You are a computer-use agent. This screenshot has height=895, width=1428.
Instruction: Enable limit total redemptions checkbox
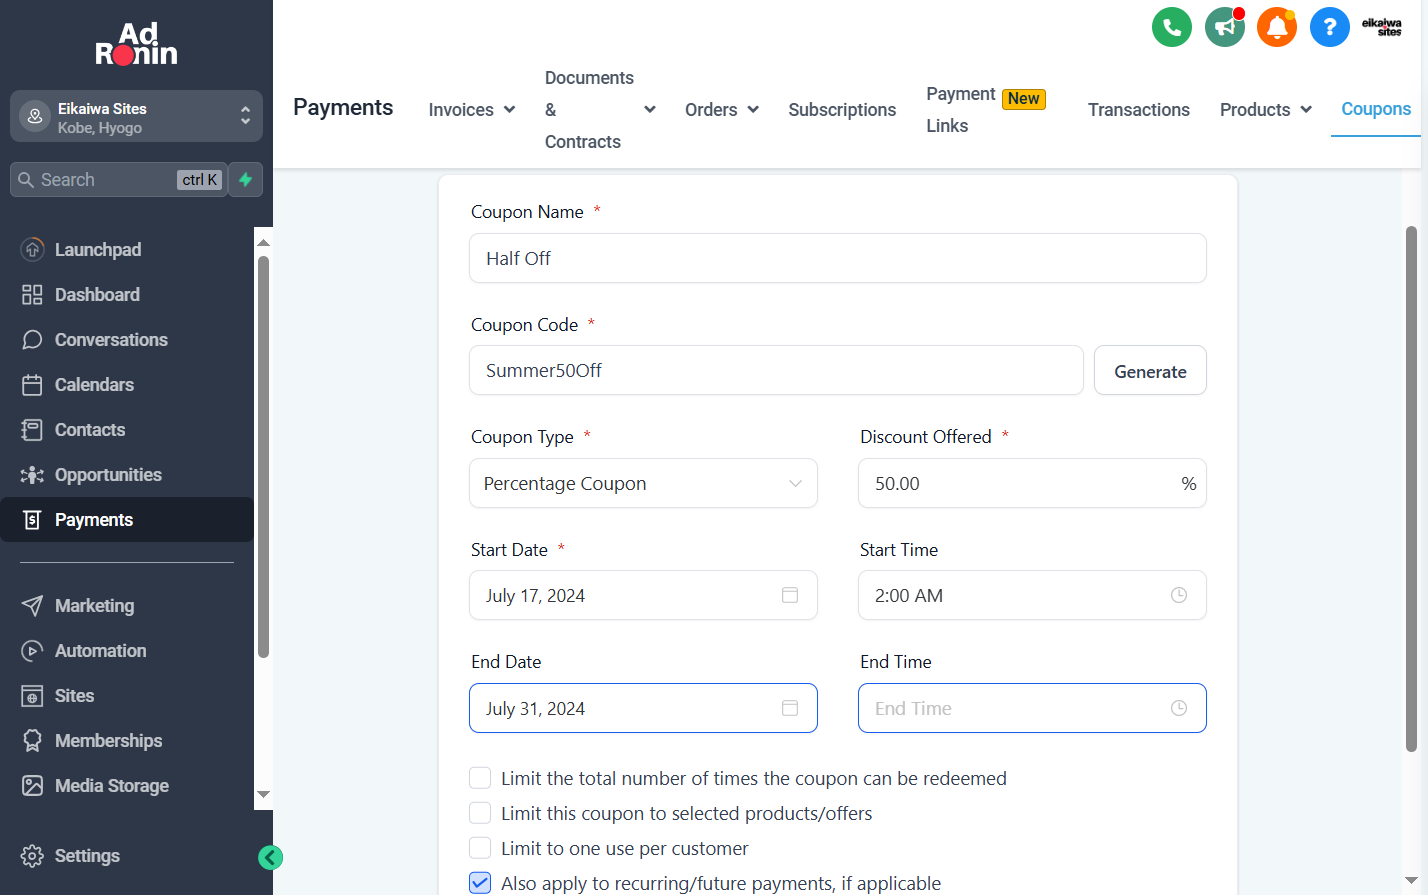click(x=480, y=778)
